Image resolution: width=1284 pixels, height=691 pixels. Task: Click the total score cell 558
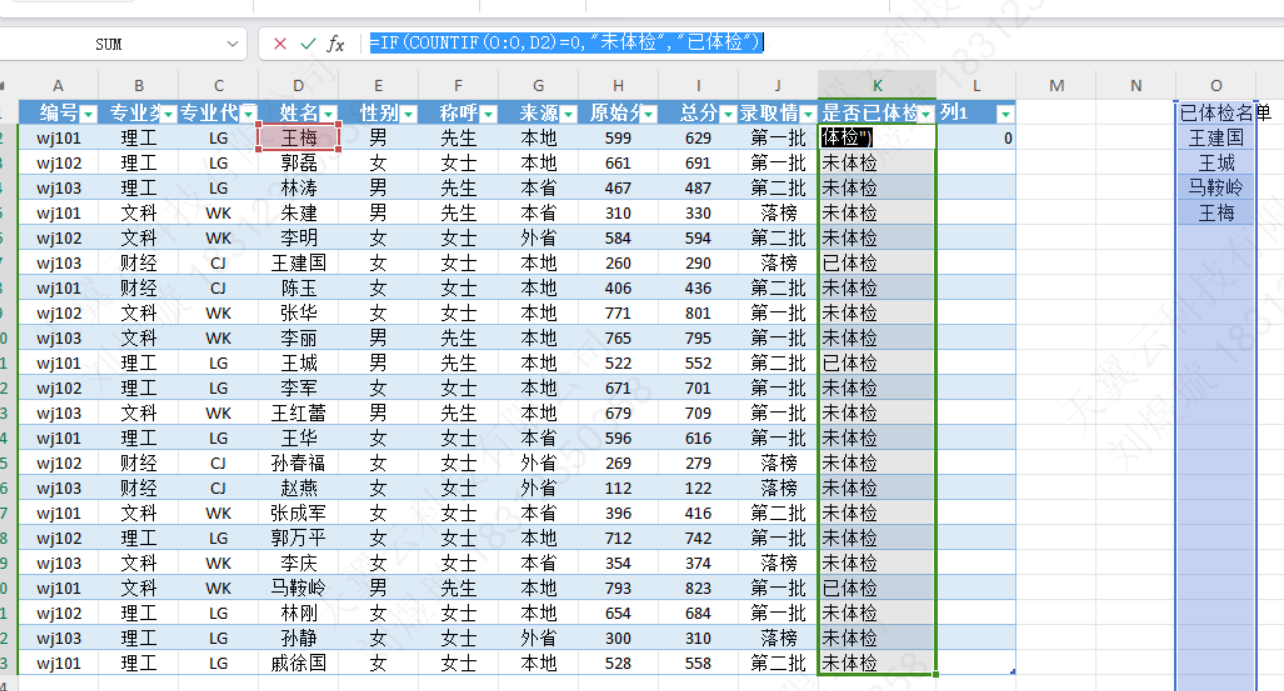698,663
